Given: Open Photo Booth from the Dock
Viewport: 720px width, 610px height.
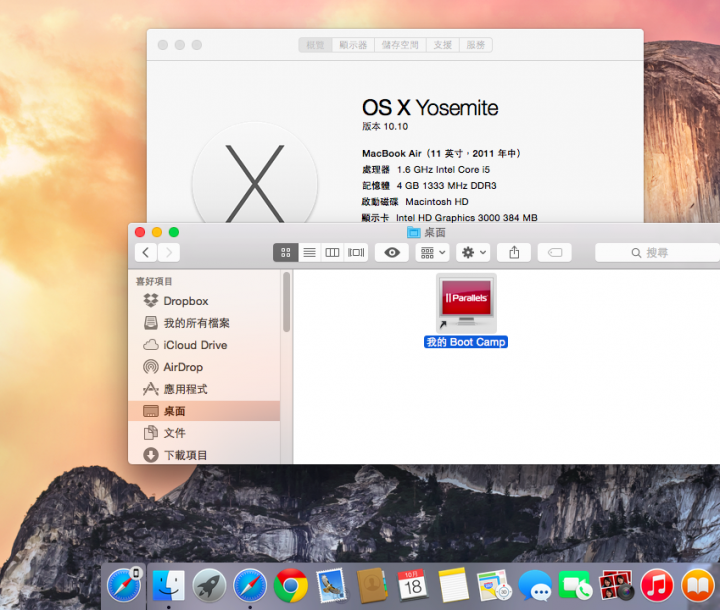Looking at the screenshot, I should tap(616, 585).
